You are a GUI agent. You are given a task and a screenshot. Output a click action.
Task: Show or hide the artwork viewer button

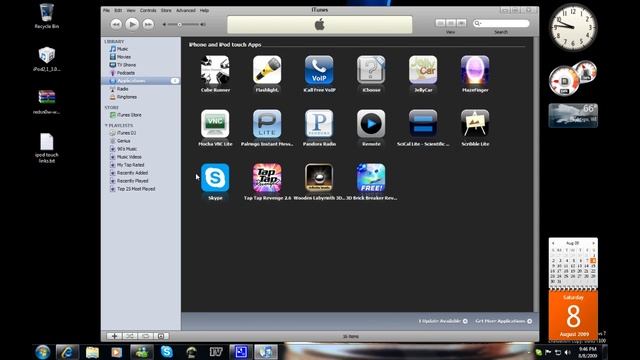coord(161,336)
